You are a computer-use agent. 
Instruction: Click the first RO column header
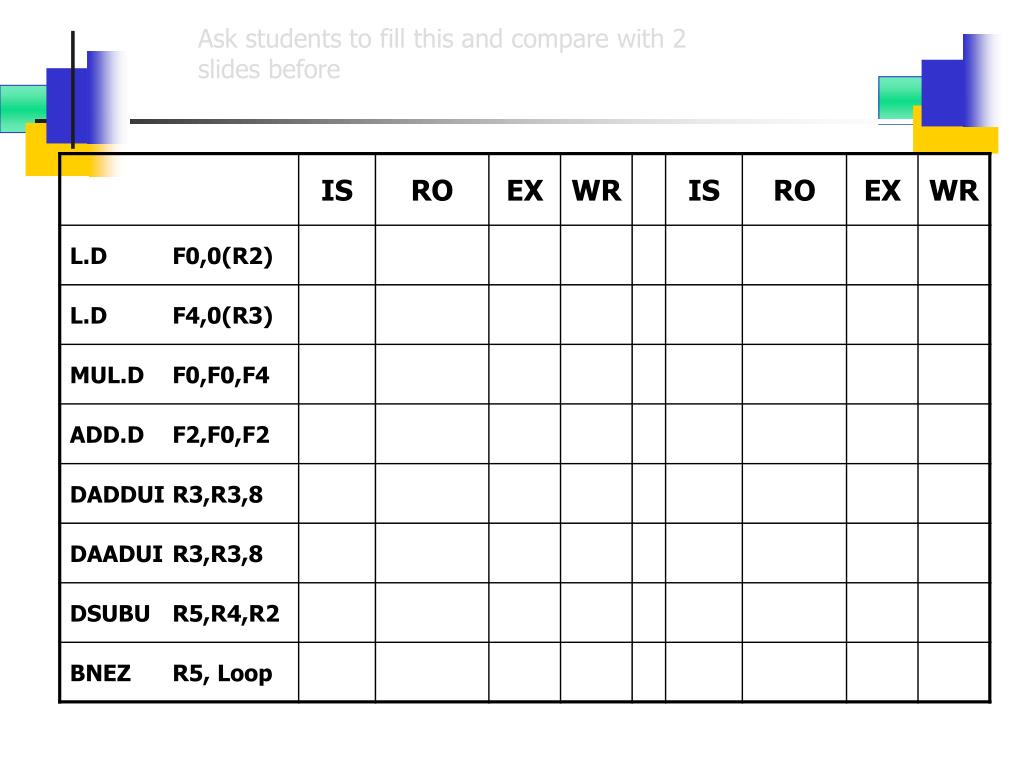[432, 190]
